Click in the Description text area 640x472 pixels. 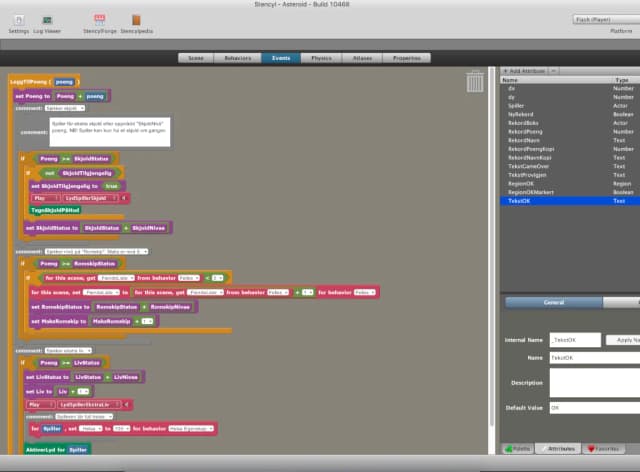595,383
